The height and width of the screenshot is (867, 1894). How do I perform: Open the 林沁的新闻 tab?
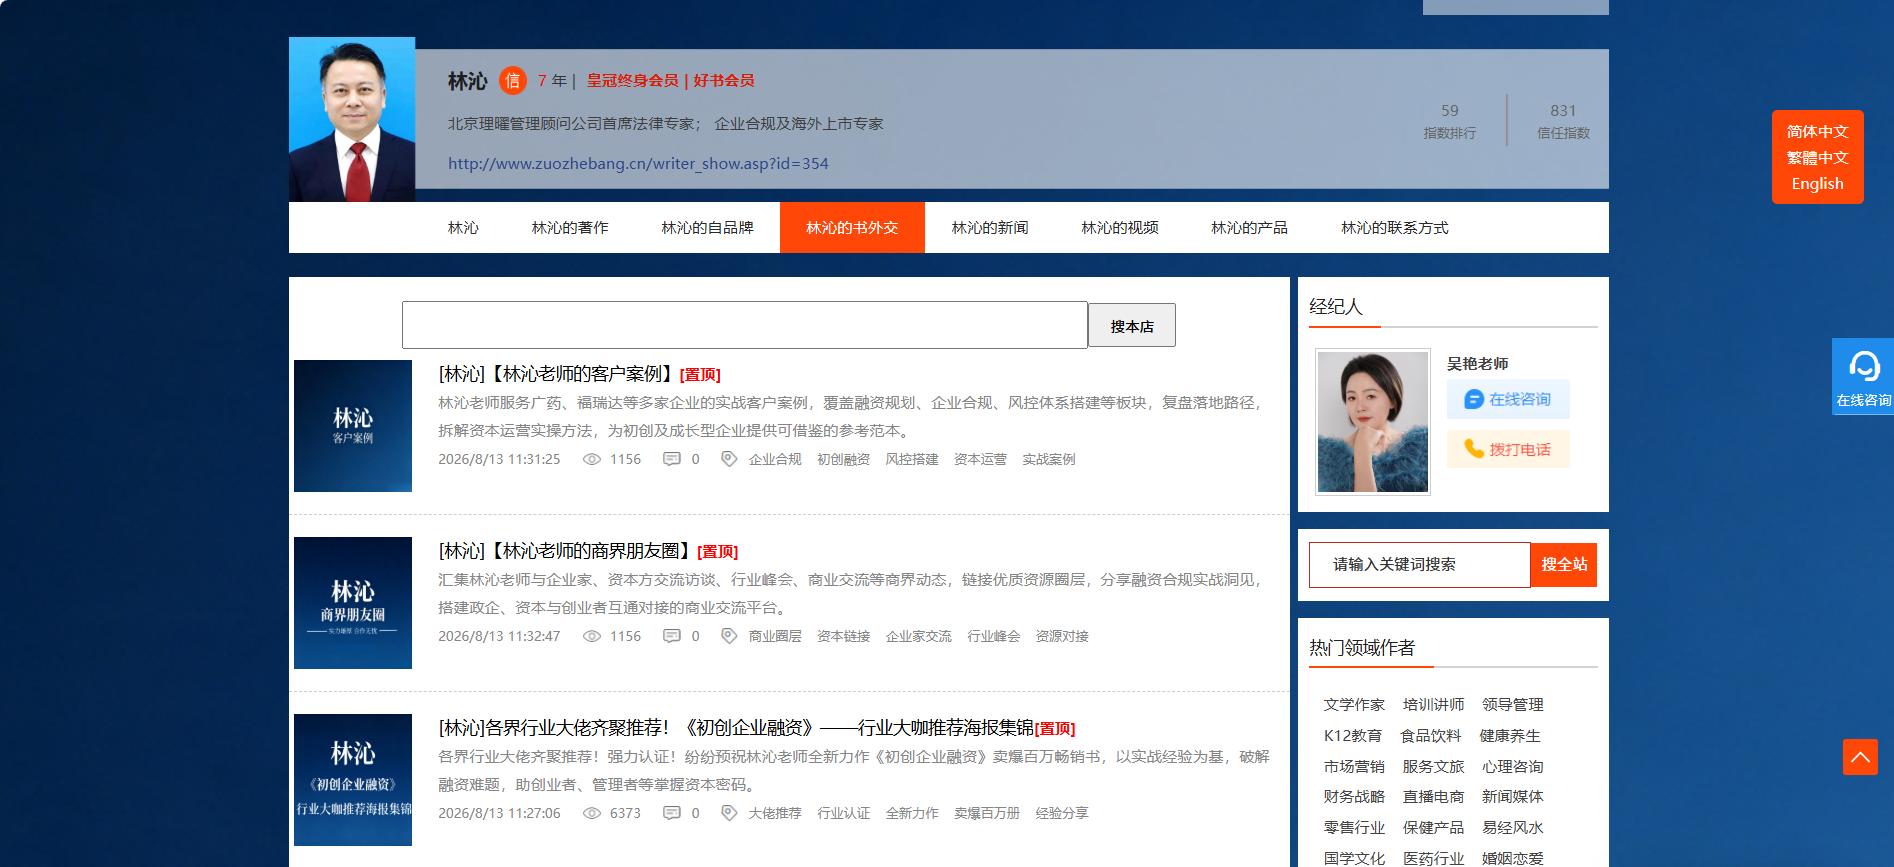point(990,228)
